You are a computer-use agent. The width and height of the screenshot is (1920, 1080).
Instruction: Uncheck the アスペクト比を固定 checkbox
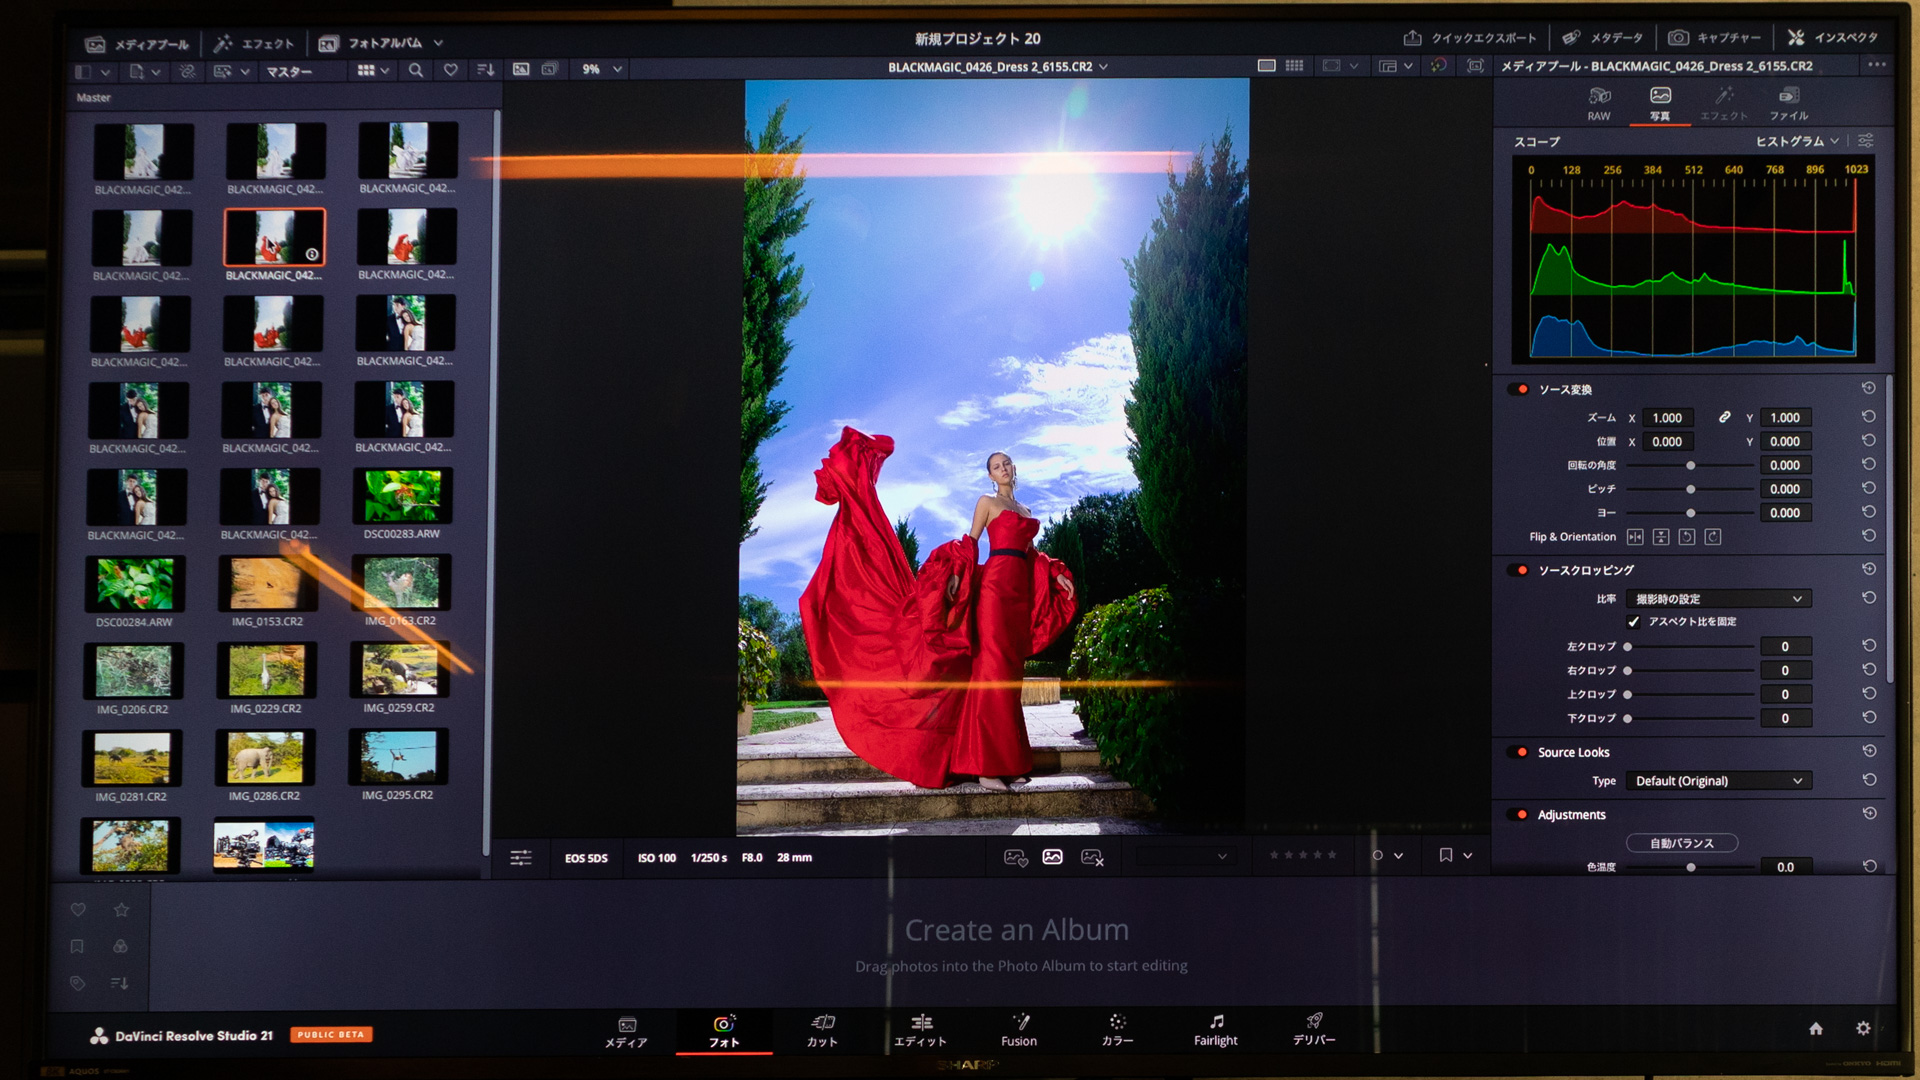click(x=1634, y=622)
